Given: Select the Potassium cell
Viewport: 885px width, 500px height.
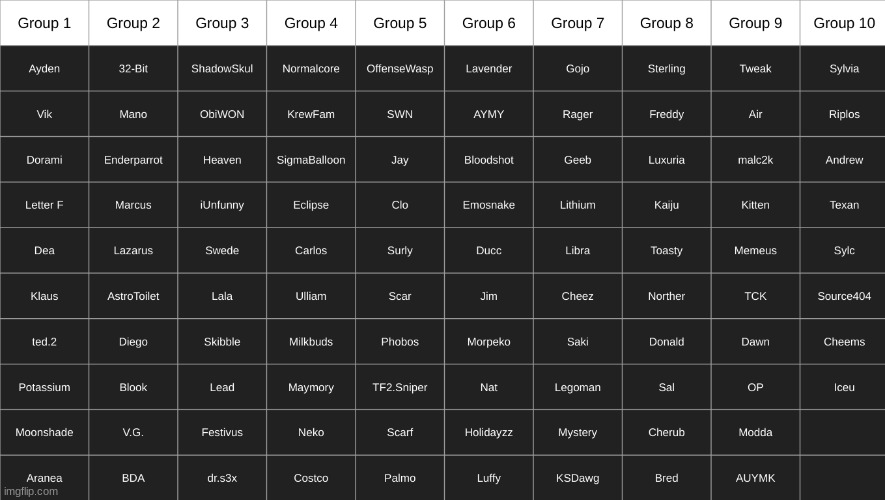Looking at the screenshot, I should [x=44, y=387].
